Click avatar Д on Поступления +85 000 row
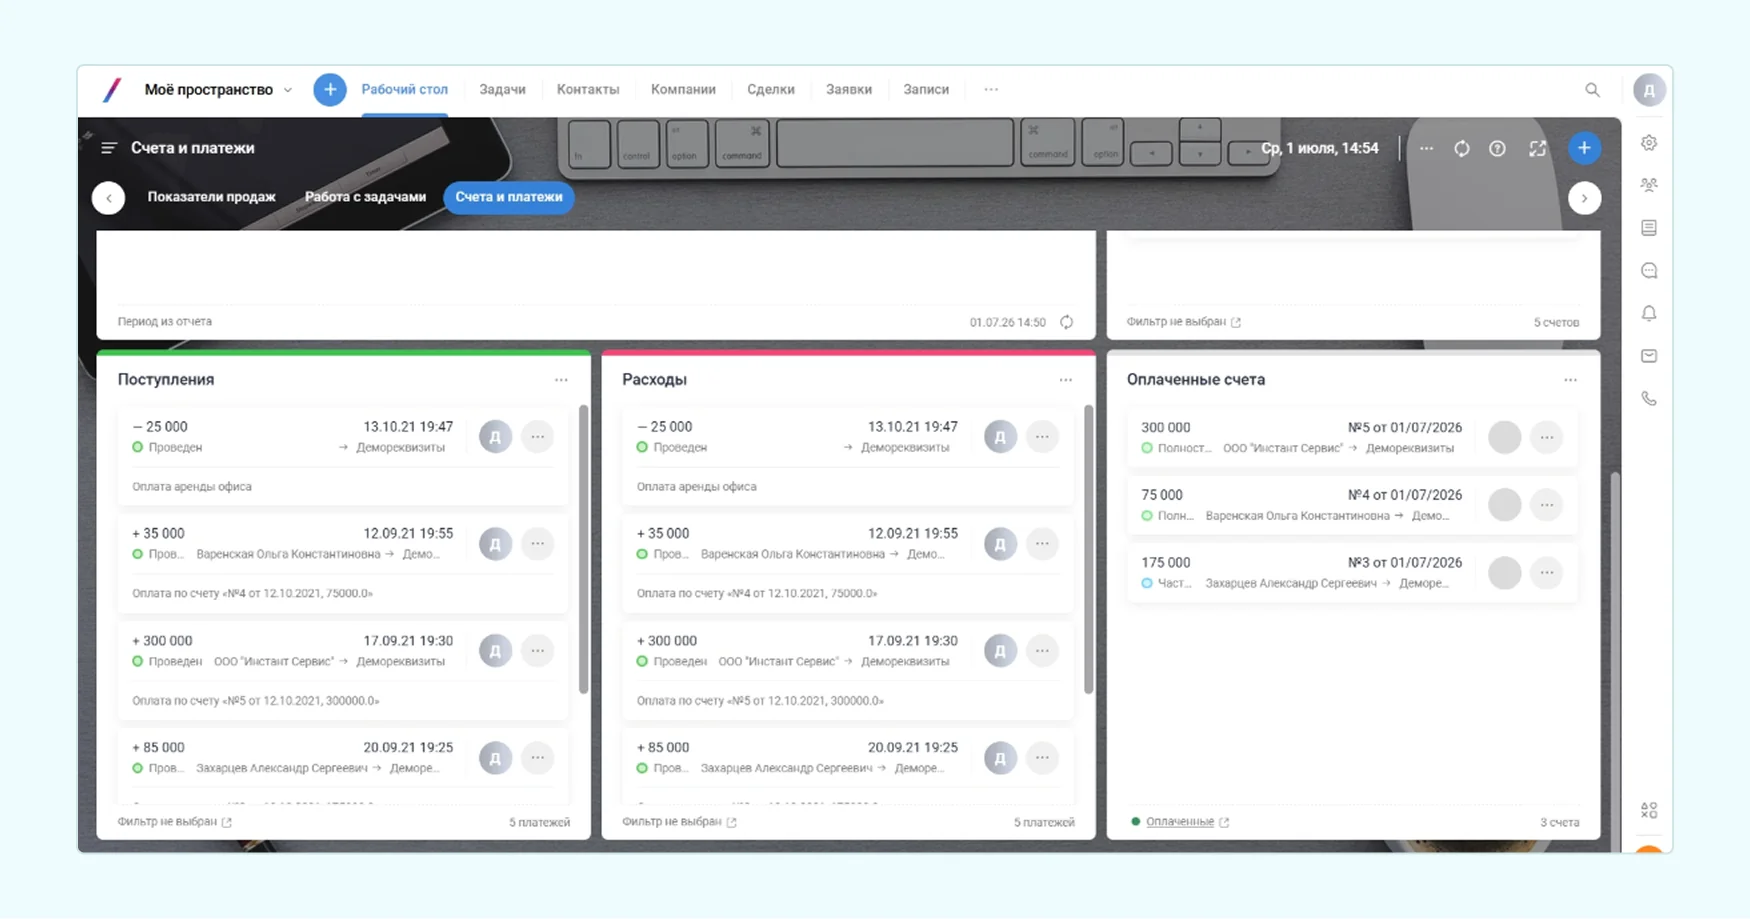 495,758
